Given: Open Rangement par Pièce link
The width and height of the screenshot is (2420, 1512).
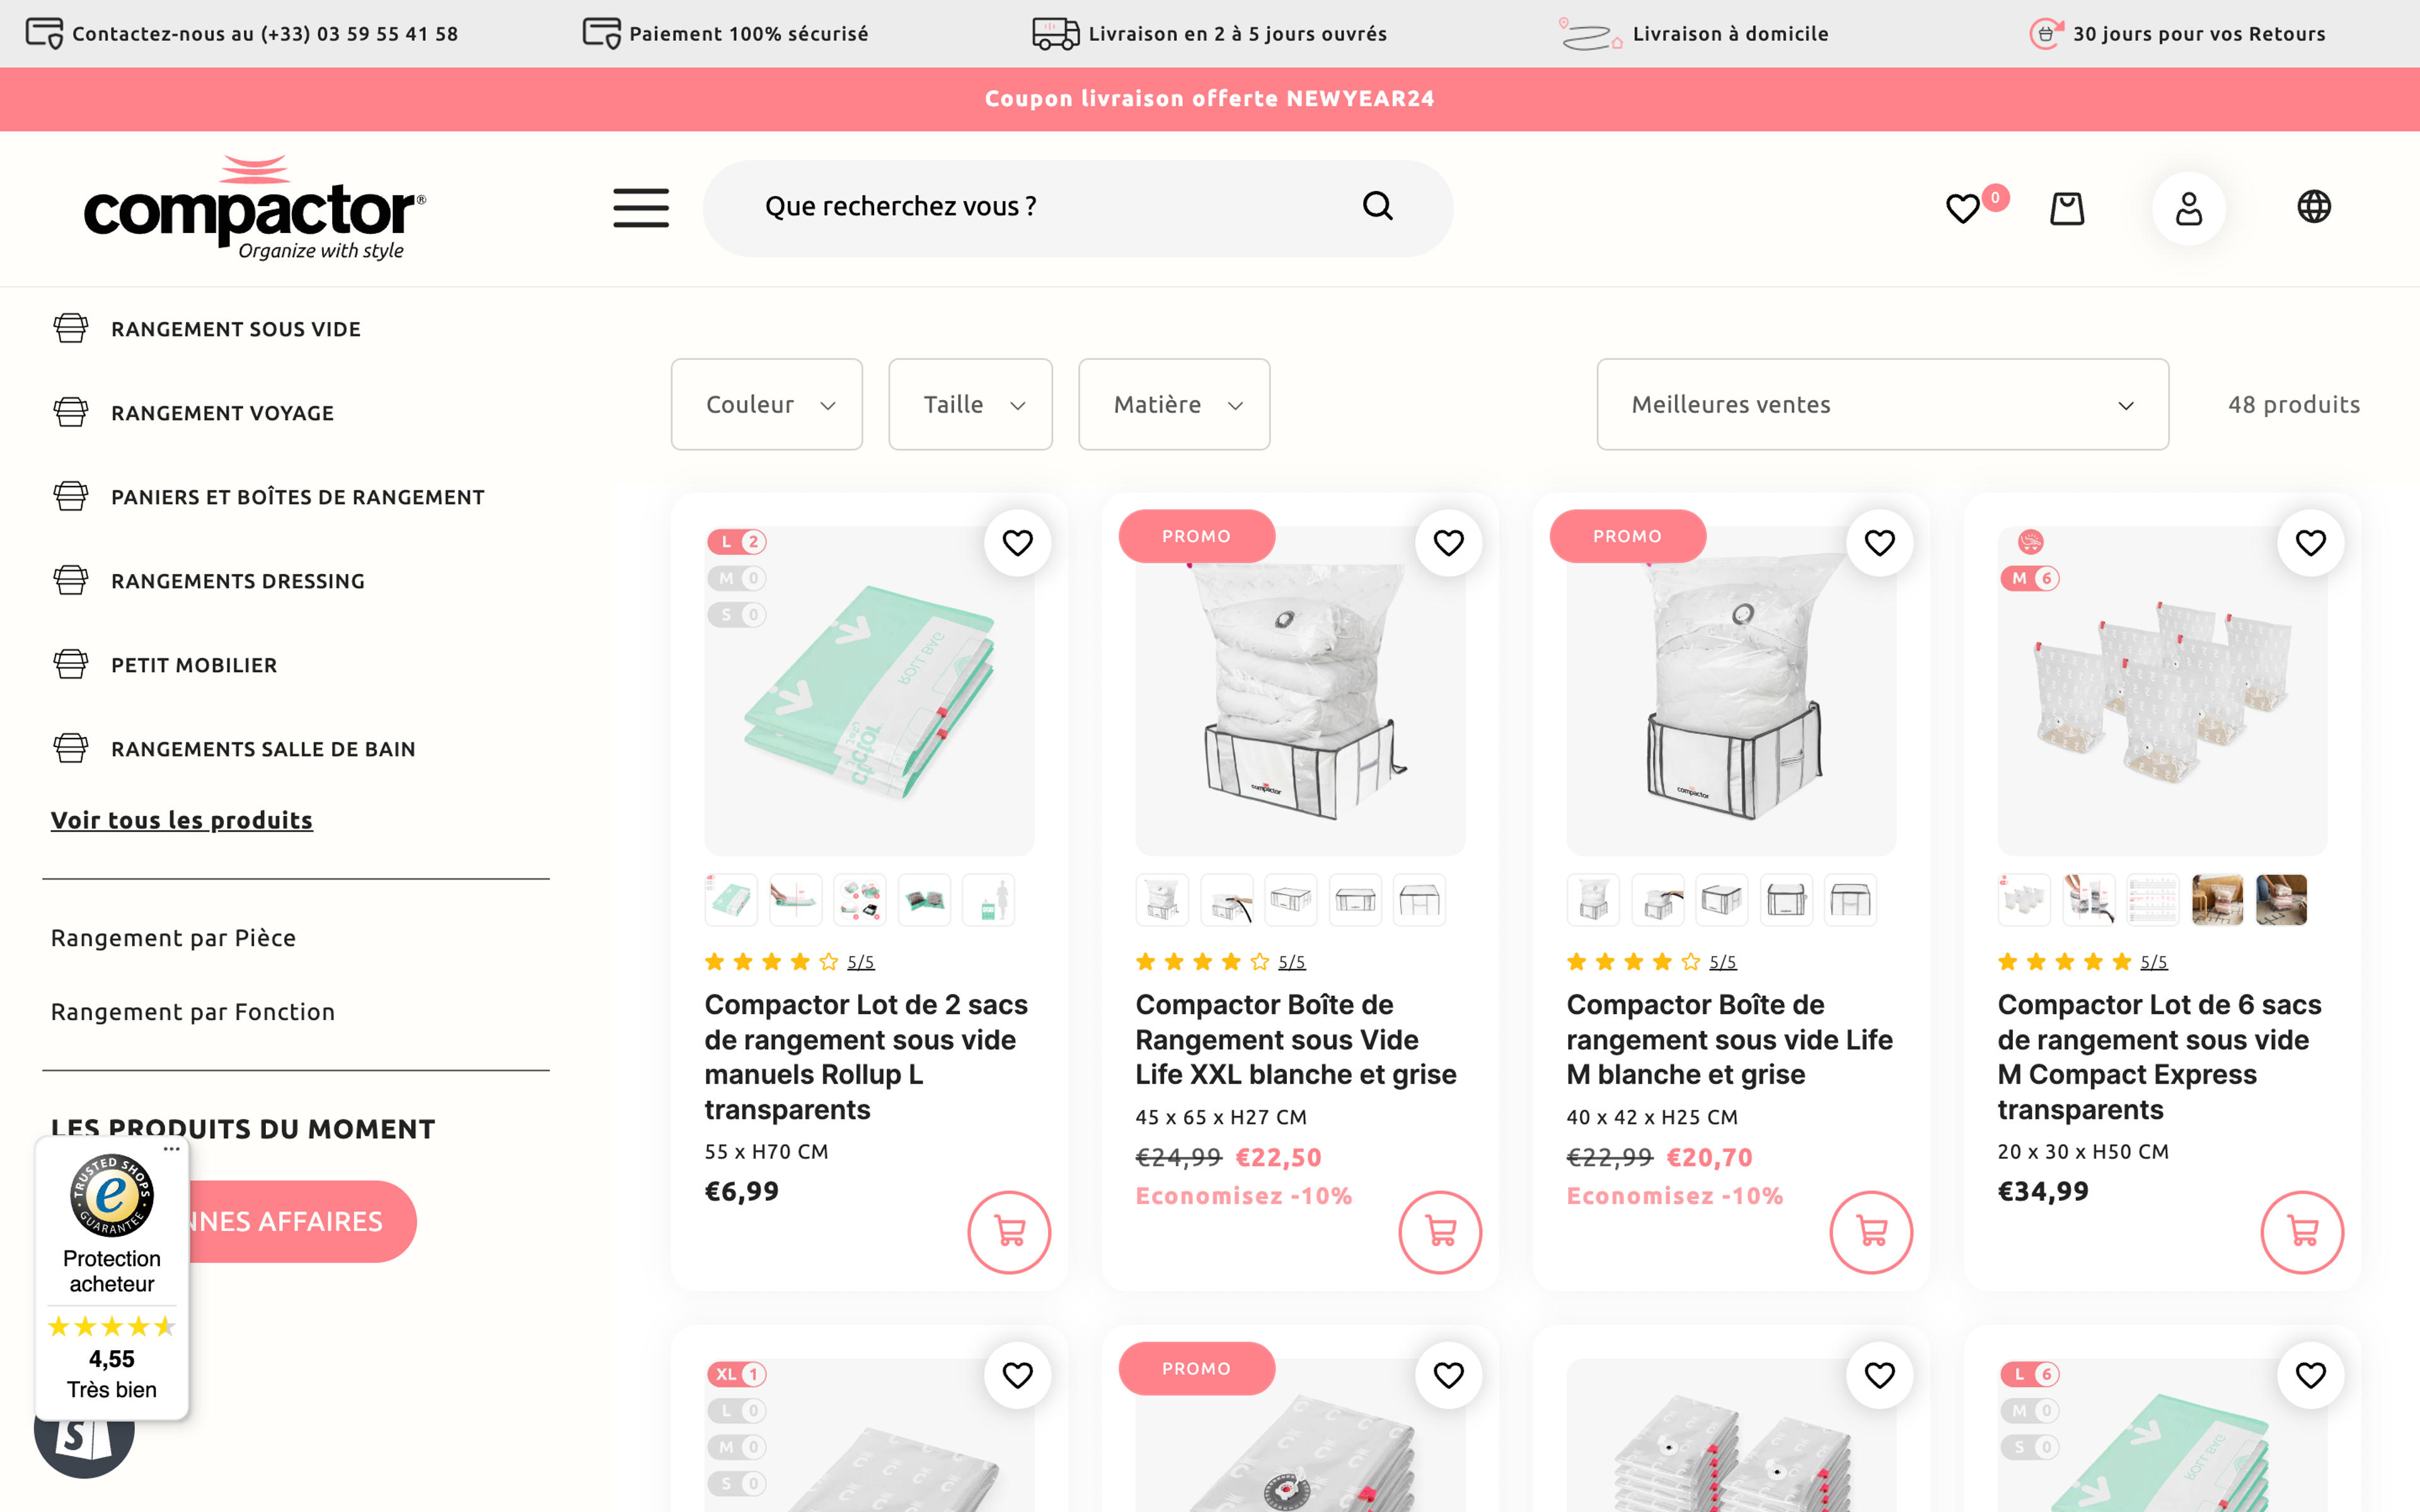Looking at the screenshot, I should point(174,938).
